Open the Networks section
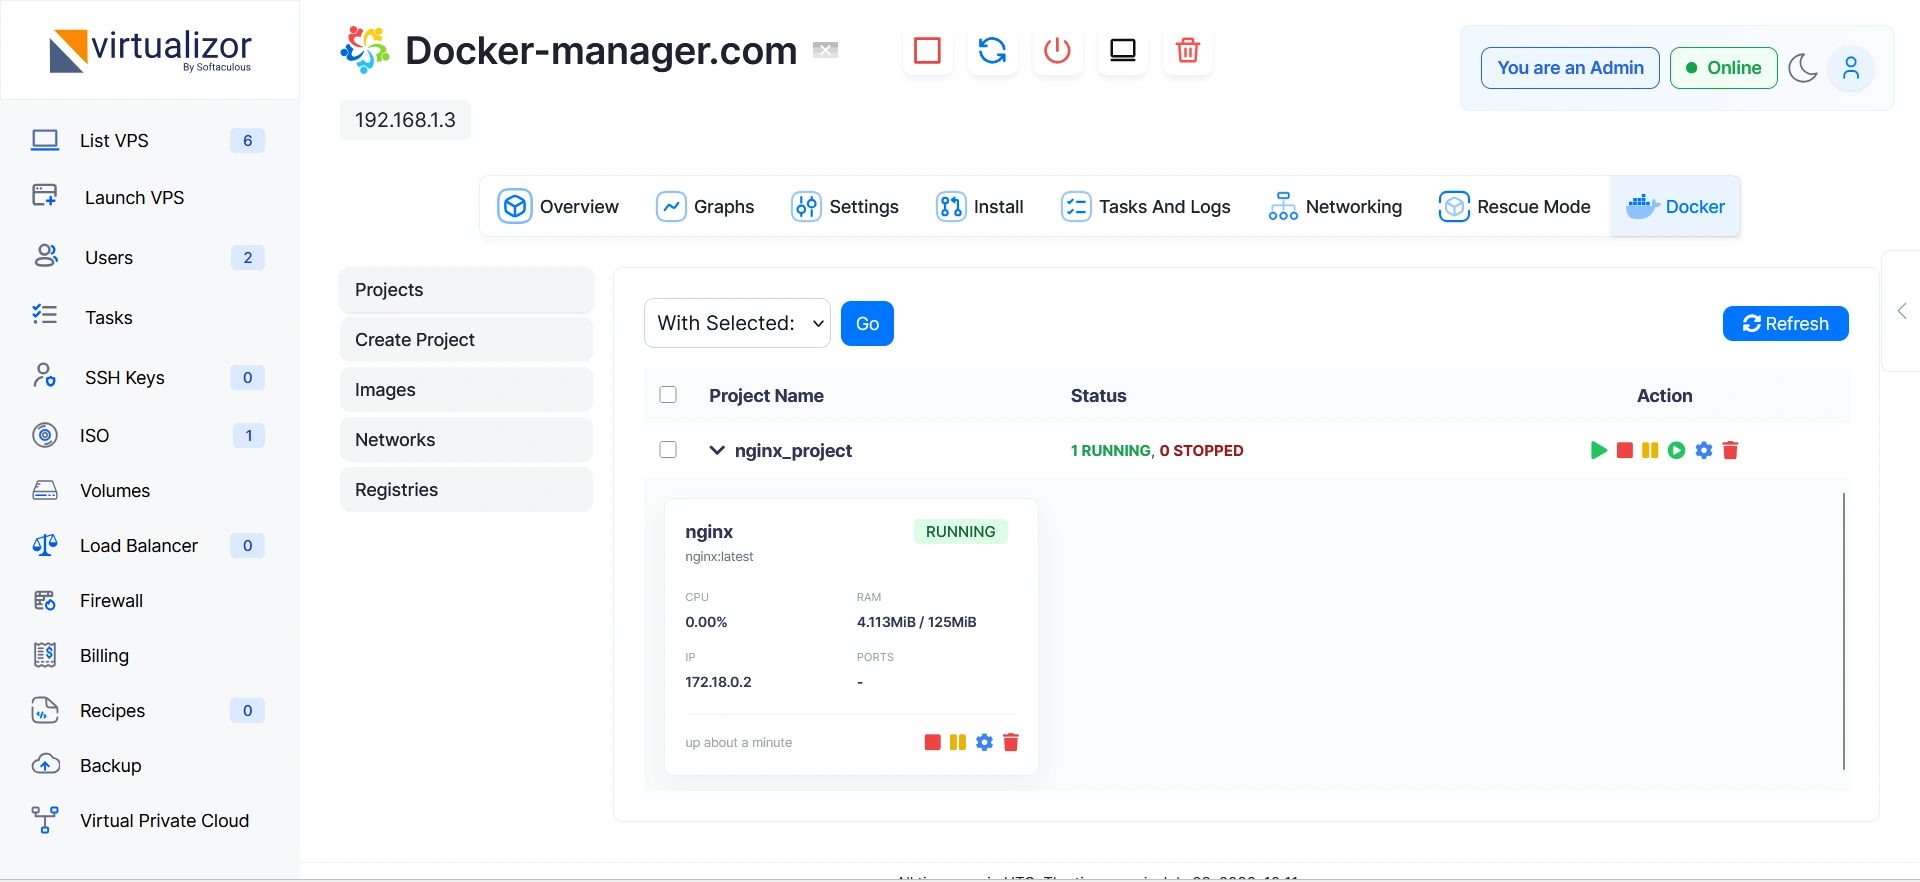This screenshot has width=1920, height=882. [x=466, y=440]
